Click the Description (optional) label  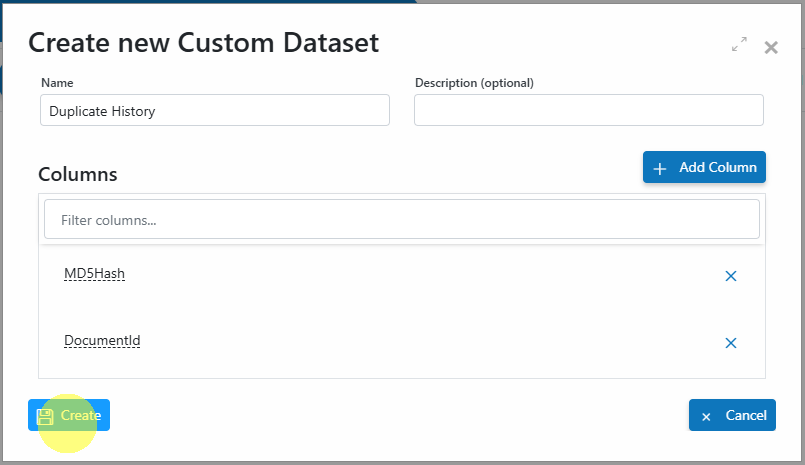point(474,83)
